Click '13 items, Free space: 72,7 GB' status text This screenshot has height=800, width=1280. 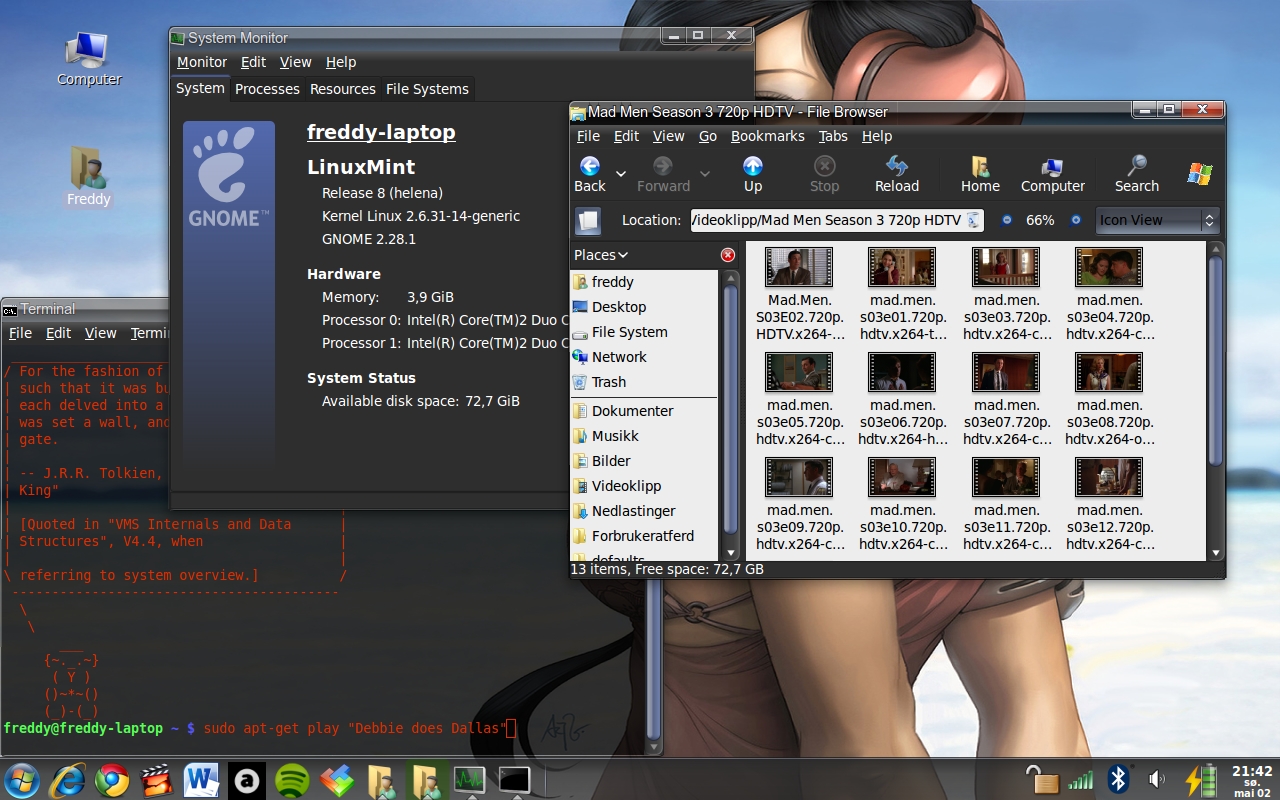click(667, 569)
